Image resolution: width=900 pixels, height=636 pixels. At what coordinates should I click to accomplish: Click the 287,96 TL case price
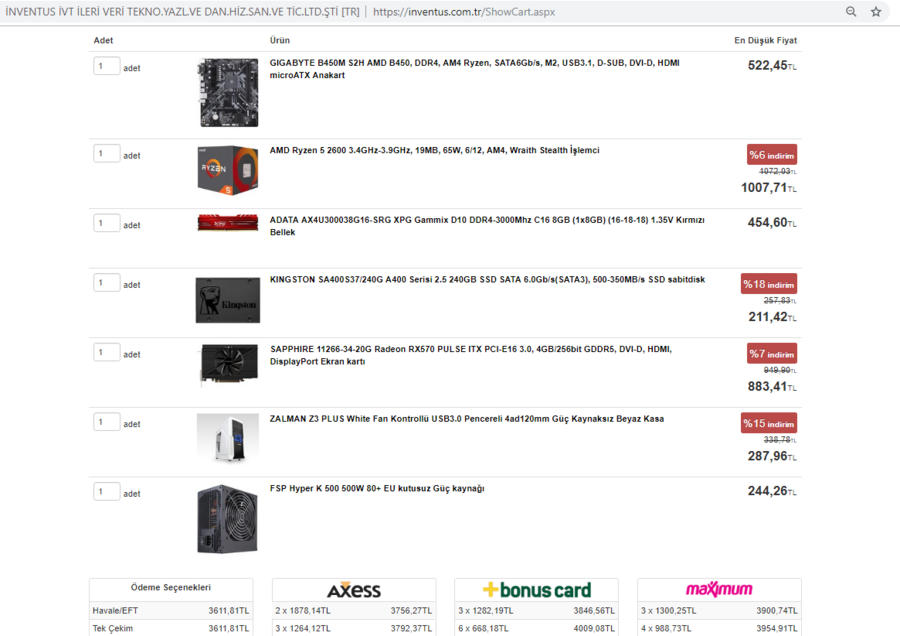772,456
